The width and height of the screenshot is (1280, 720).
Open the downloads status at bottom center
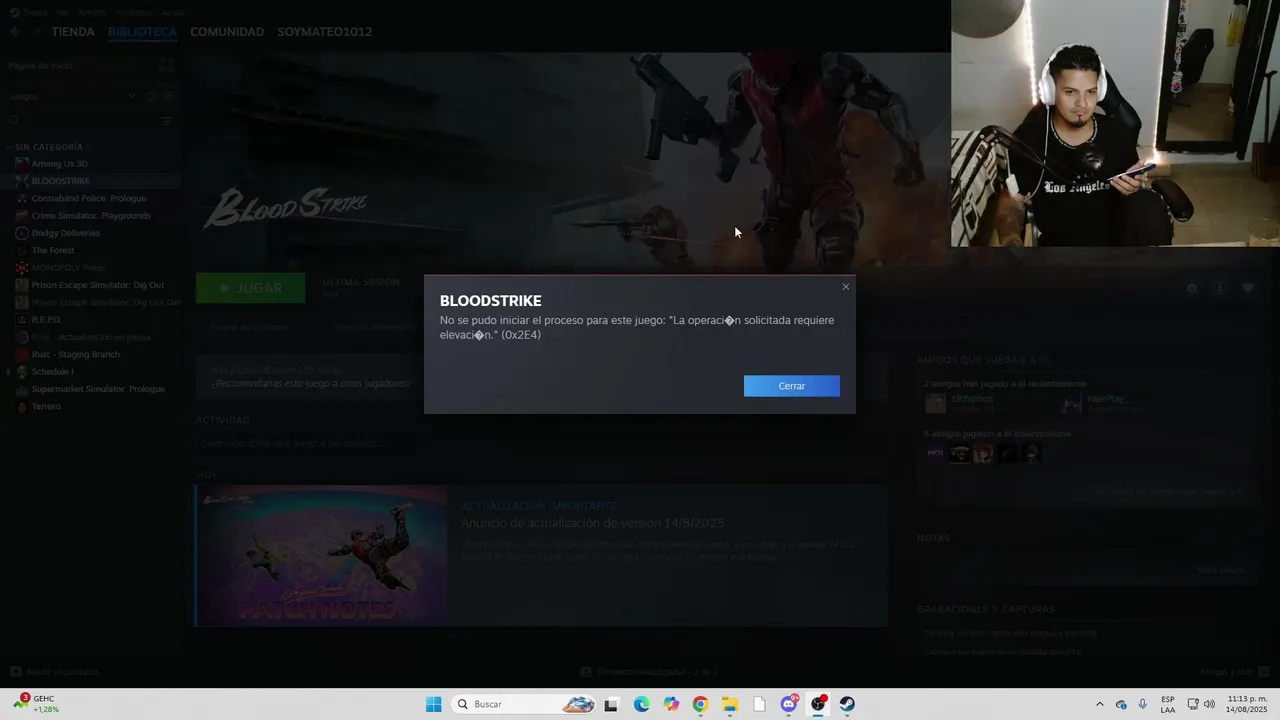point(650,672)
